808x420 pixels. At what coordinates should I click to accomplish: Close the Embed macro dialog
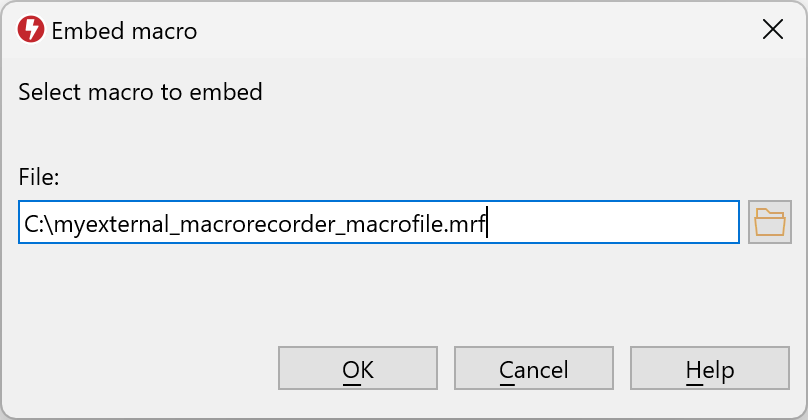coord(772,30)
